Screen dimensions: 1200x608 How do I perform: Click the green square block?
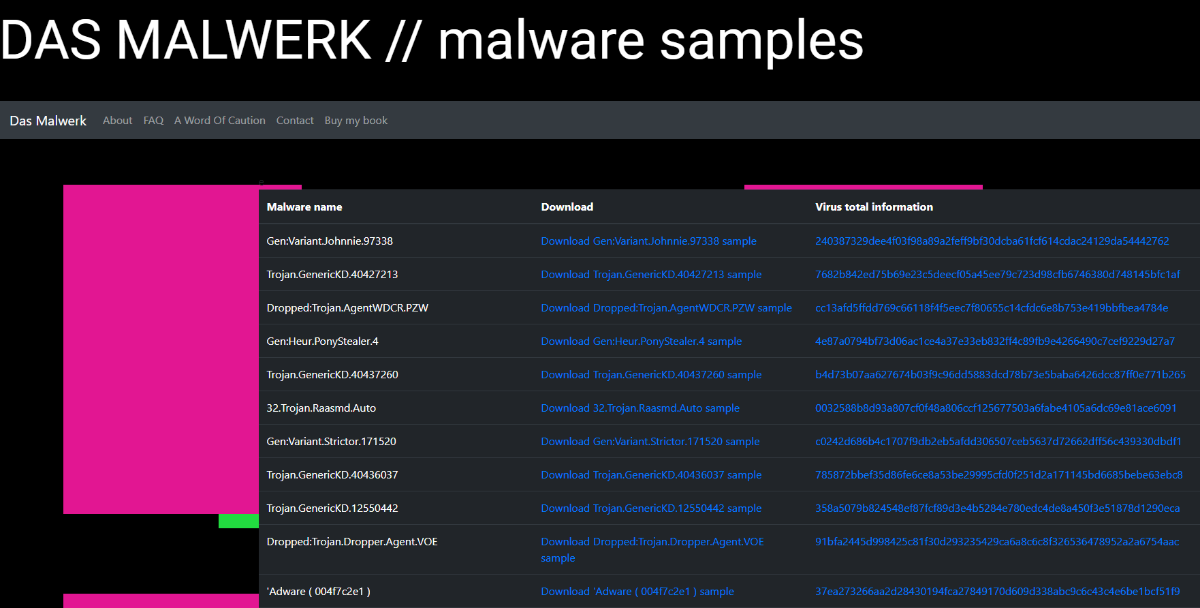click(x=238, y=521)
